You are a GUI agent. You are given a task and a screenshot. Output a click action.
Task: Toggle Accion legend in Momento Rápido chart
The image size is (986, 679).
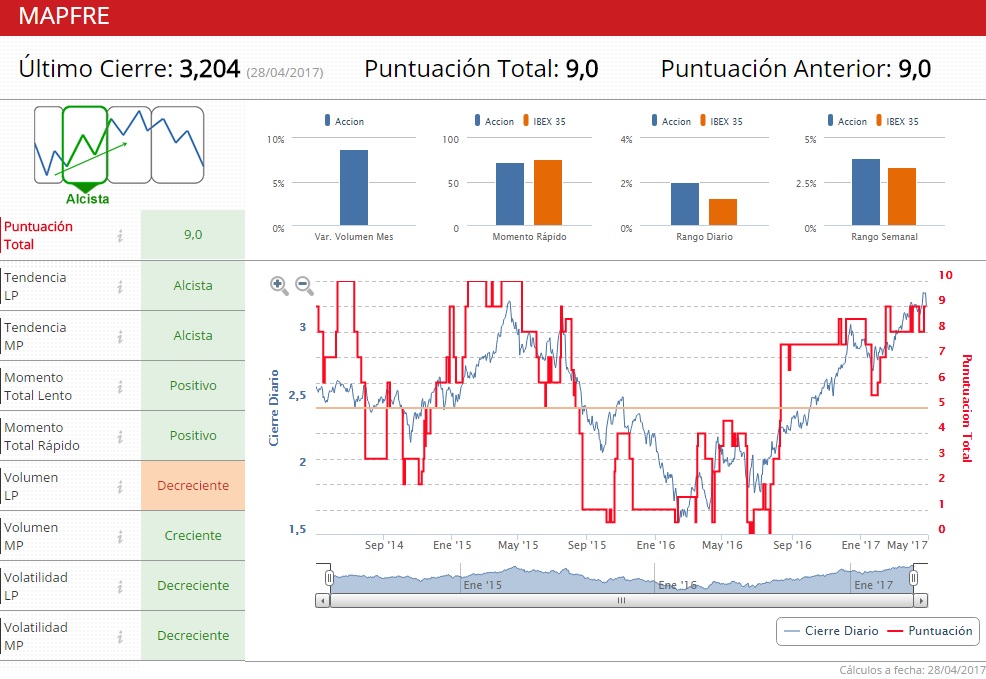point(494,121)
